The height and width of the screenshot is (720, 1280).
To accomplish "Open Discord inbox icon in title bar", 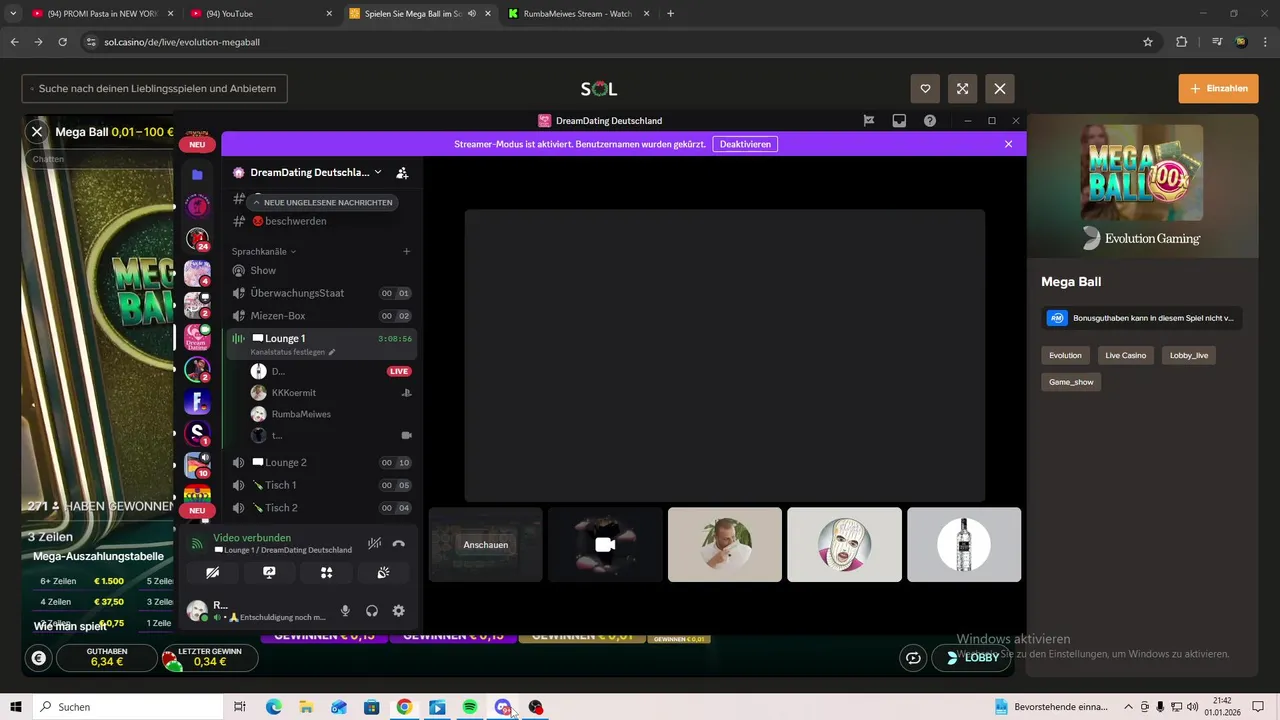I will point(899,121).
